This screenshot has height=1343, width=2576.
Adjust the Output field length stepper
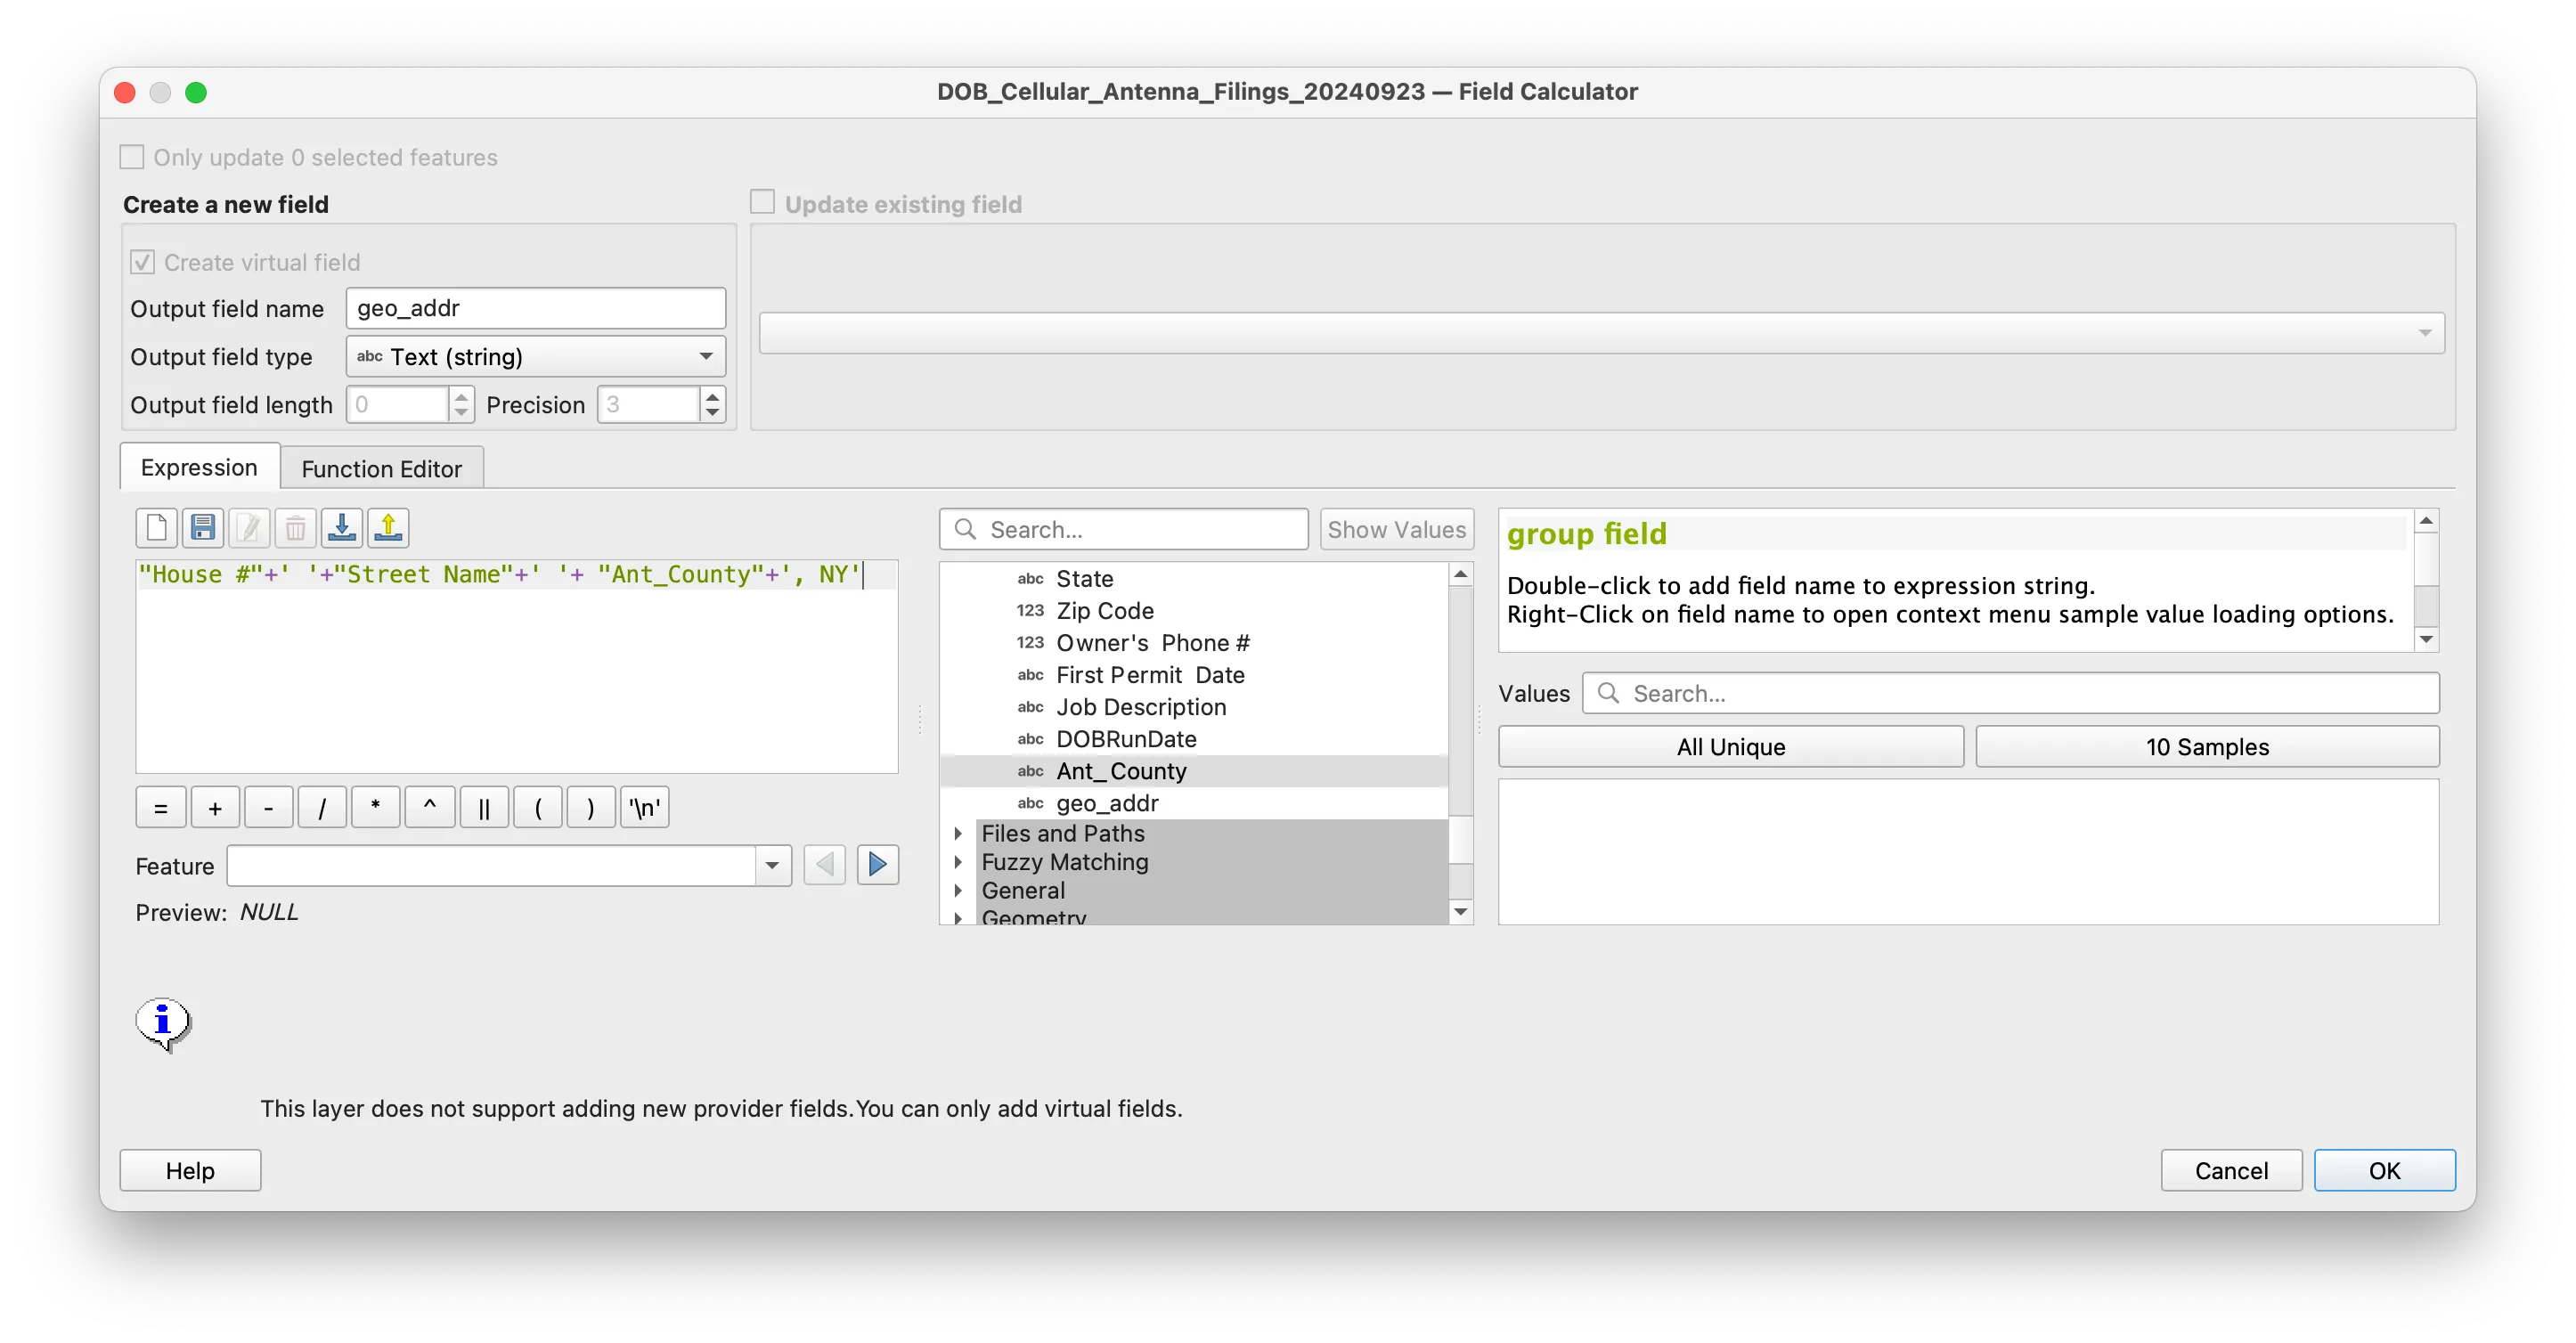[461, 404]
